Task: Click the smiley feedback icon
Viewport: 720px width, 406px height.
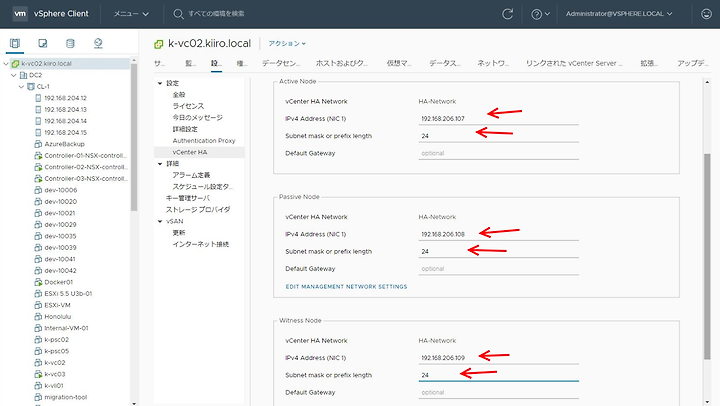Action: click(x=706, y=14)
